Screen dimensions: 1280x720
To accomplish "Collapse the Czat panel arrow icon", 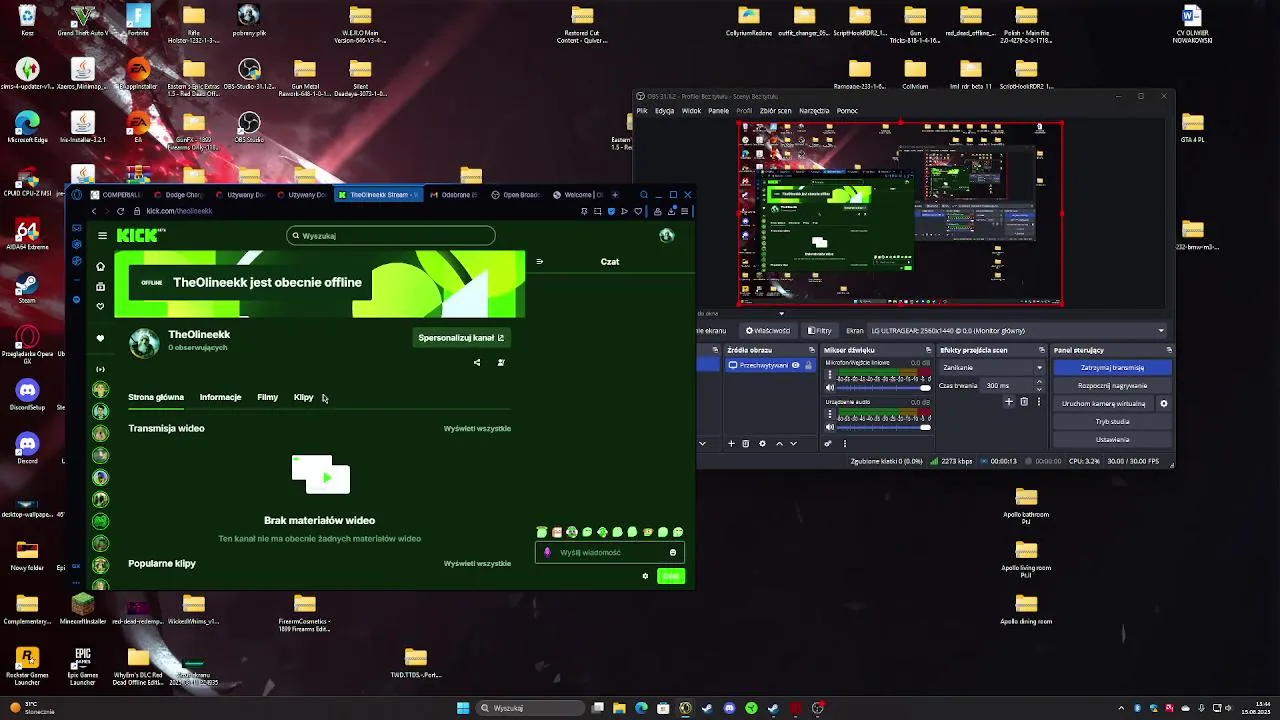I will 539,262.
